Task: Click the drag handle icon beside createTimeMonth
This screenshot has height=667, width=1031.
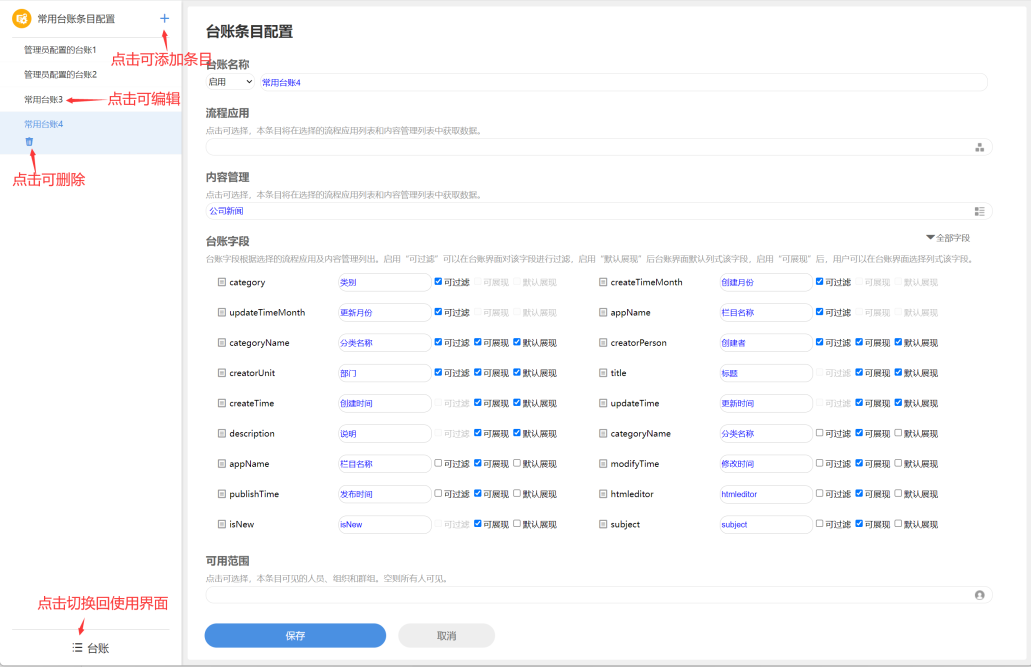Action: coord(603,282)
